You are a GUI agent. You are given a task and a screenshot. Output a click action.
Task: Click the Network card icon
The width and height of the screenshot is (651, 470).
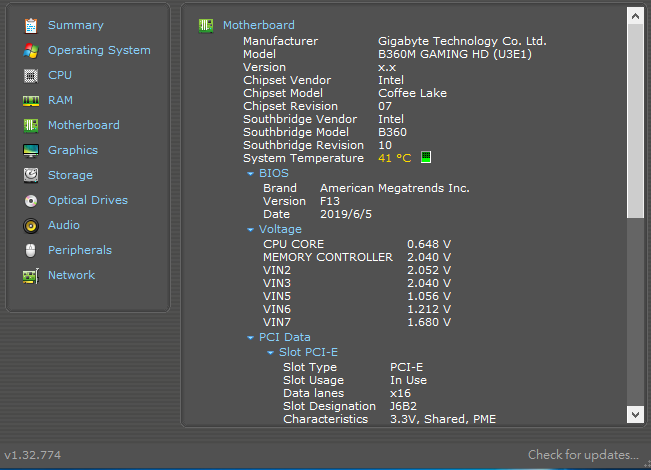(31, 276)
